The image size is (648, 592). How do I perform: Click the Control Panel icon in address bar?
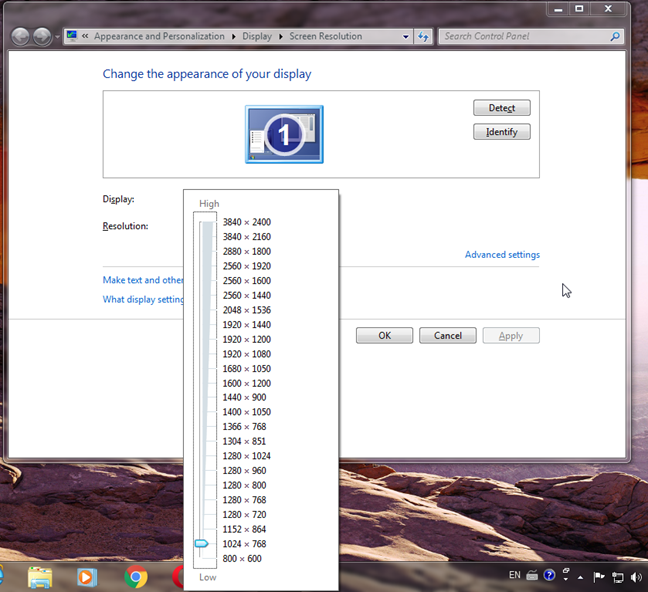click(72, 36)
